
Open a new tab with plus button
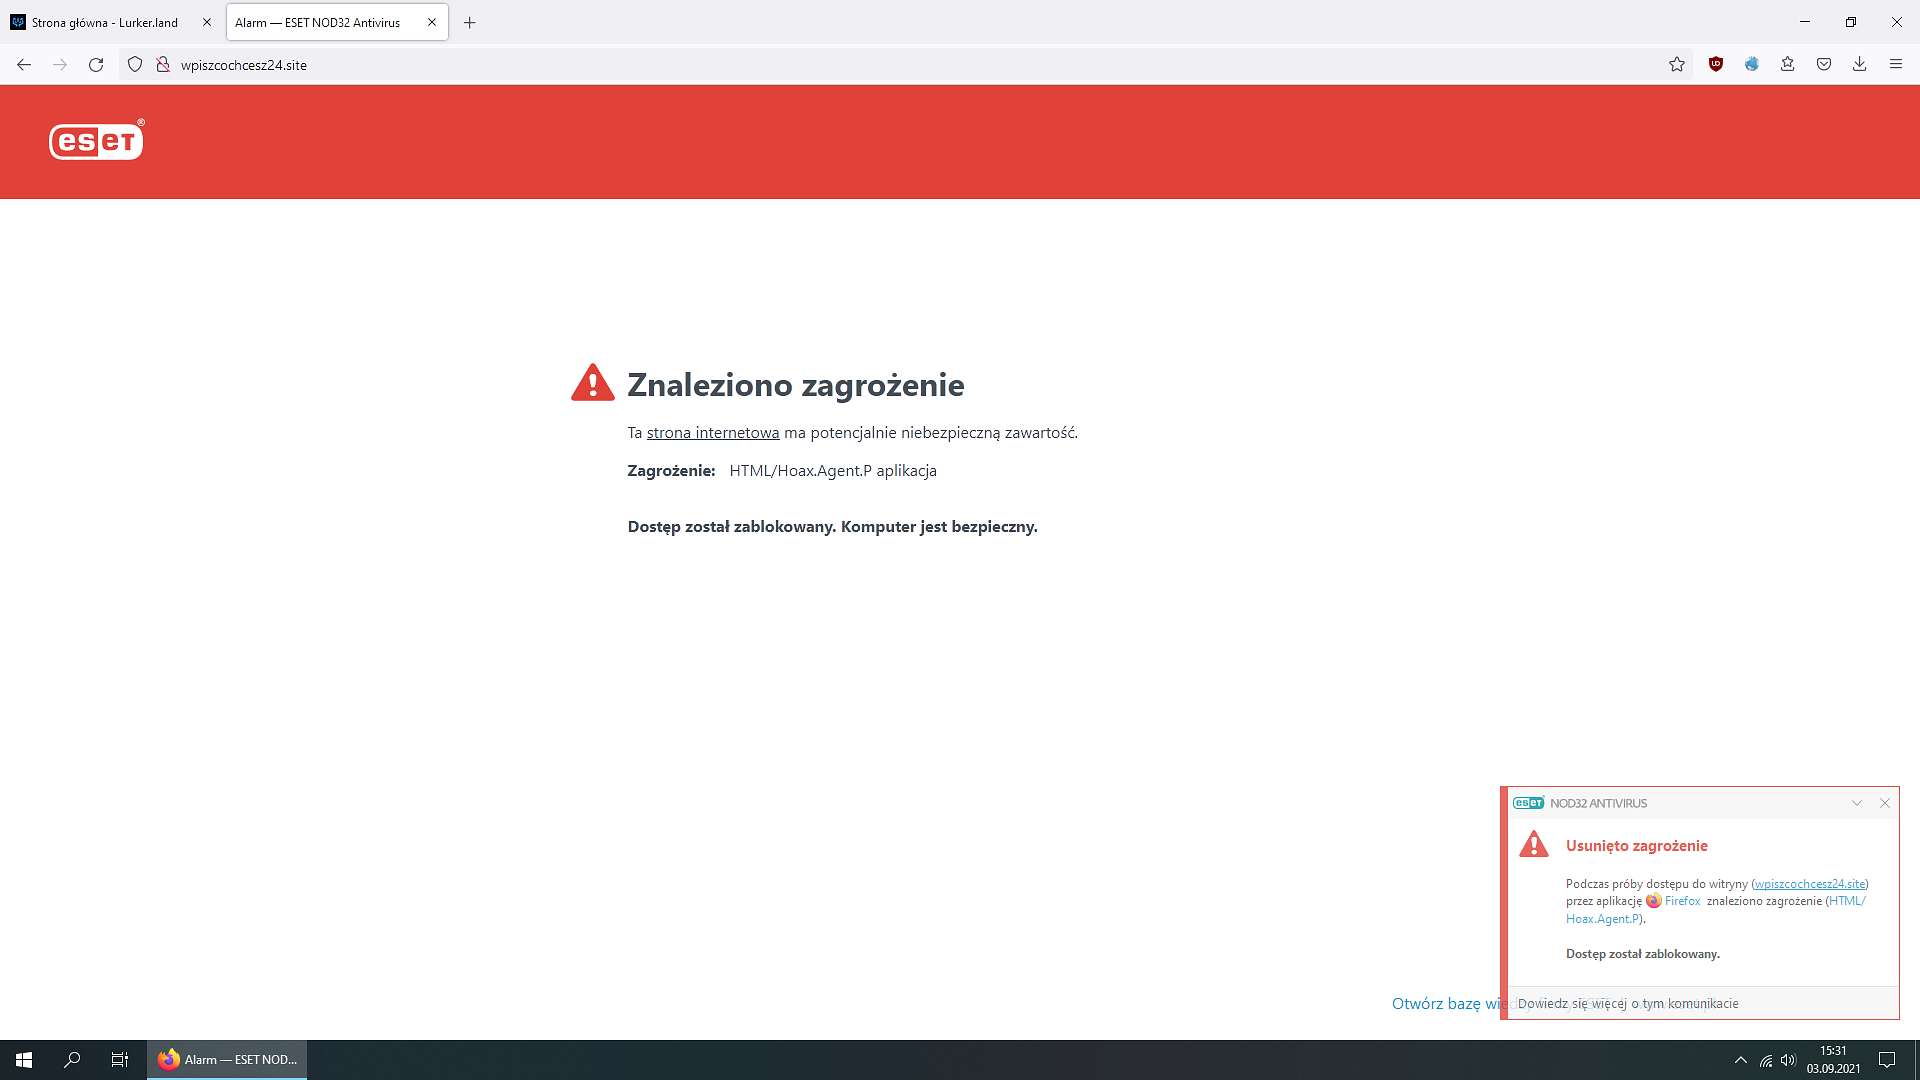click(x=470, y=23)
